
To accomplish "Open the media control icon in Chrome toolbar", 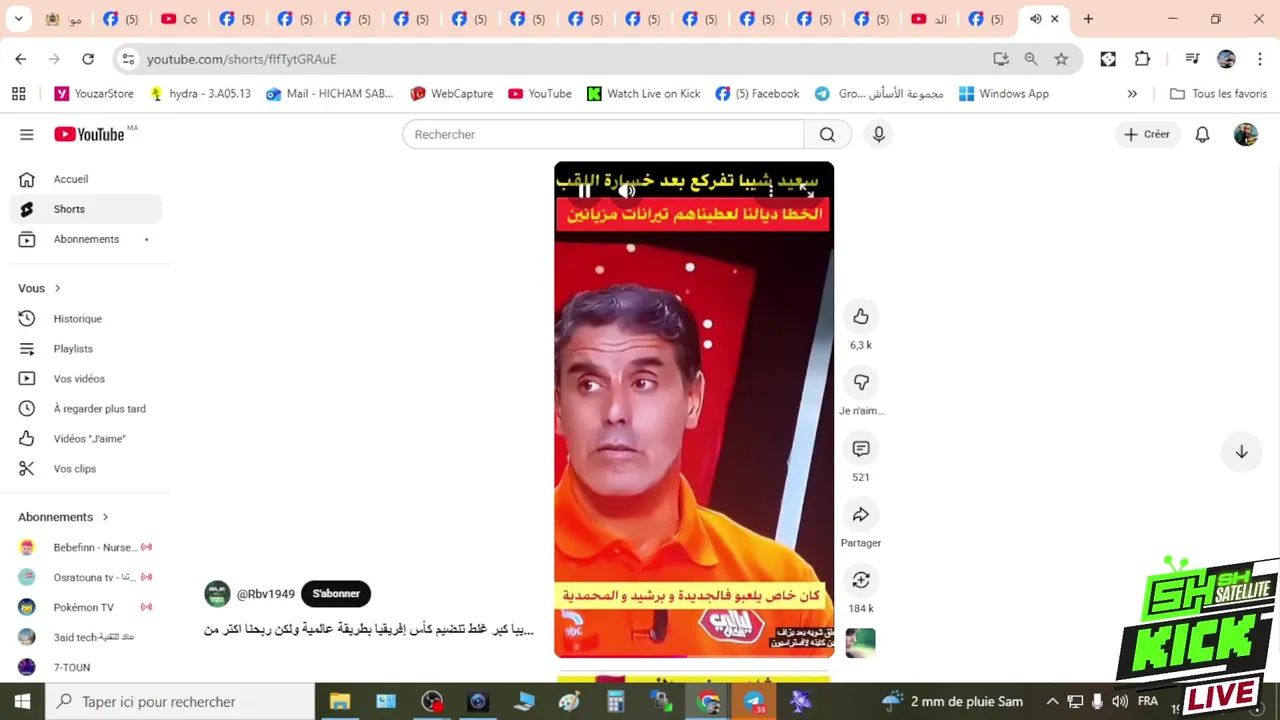I will point(1192,59).
